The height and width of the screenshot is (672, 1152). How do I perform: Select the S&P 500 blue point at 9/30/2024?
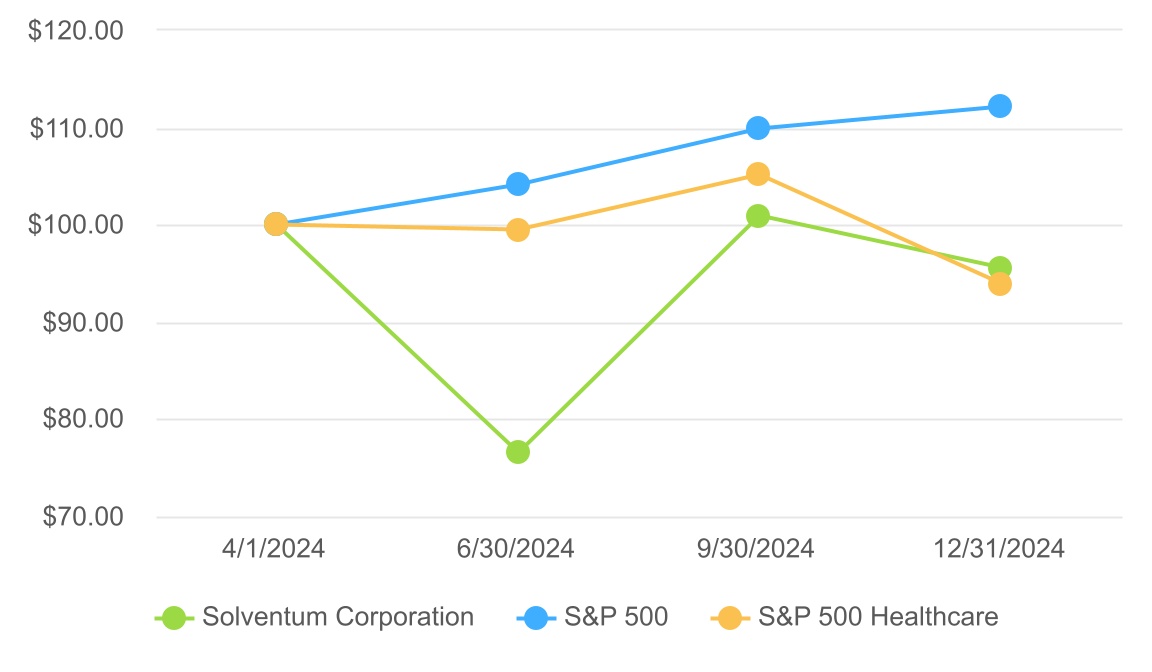(758, 128)
